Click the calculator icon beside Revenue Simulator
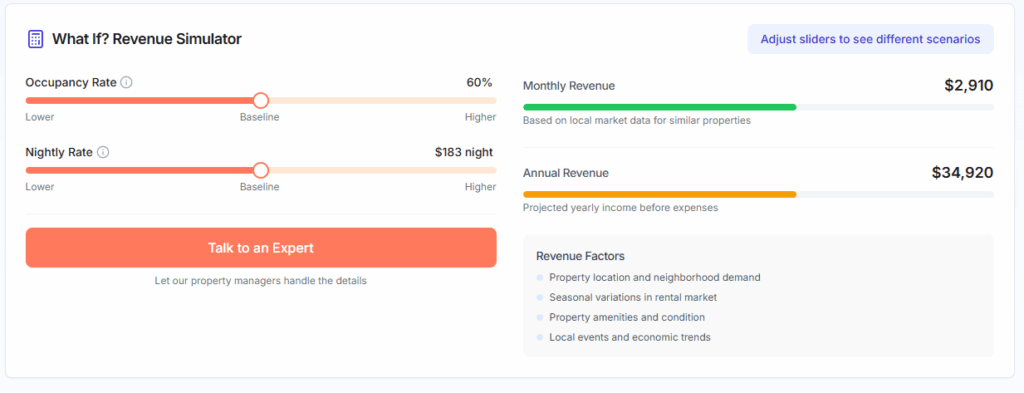This screenshot has width=1024, height=393. tap(35, 39)
